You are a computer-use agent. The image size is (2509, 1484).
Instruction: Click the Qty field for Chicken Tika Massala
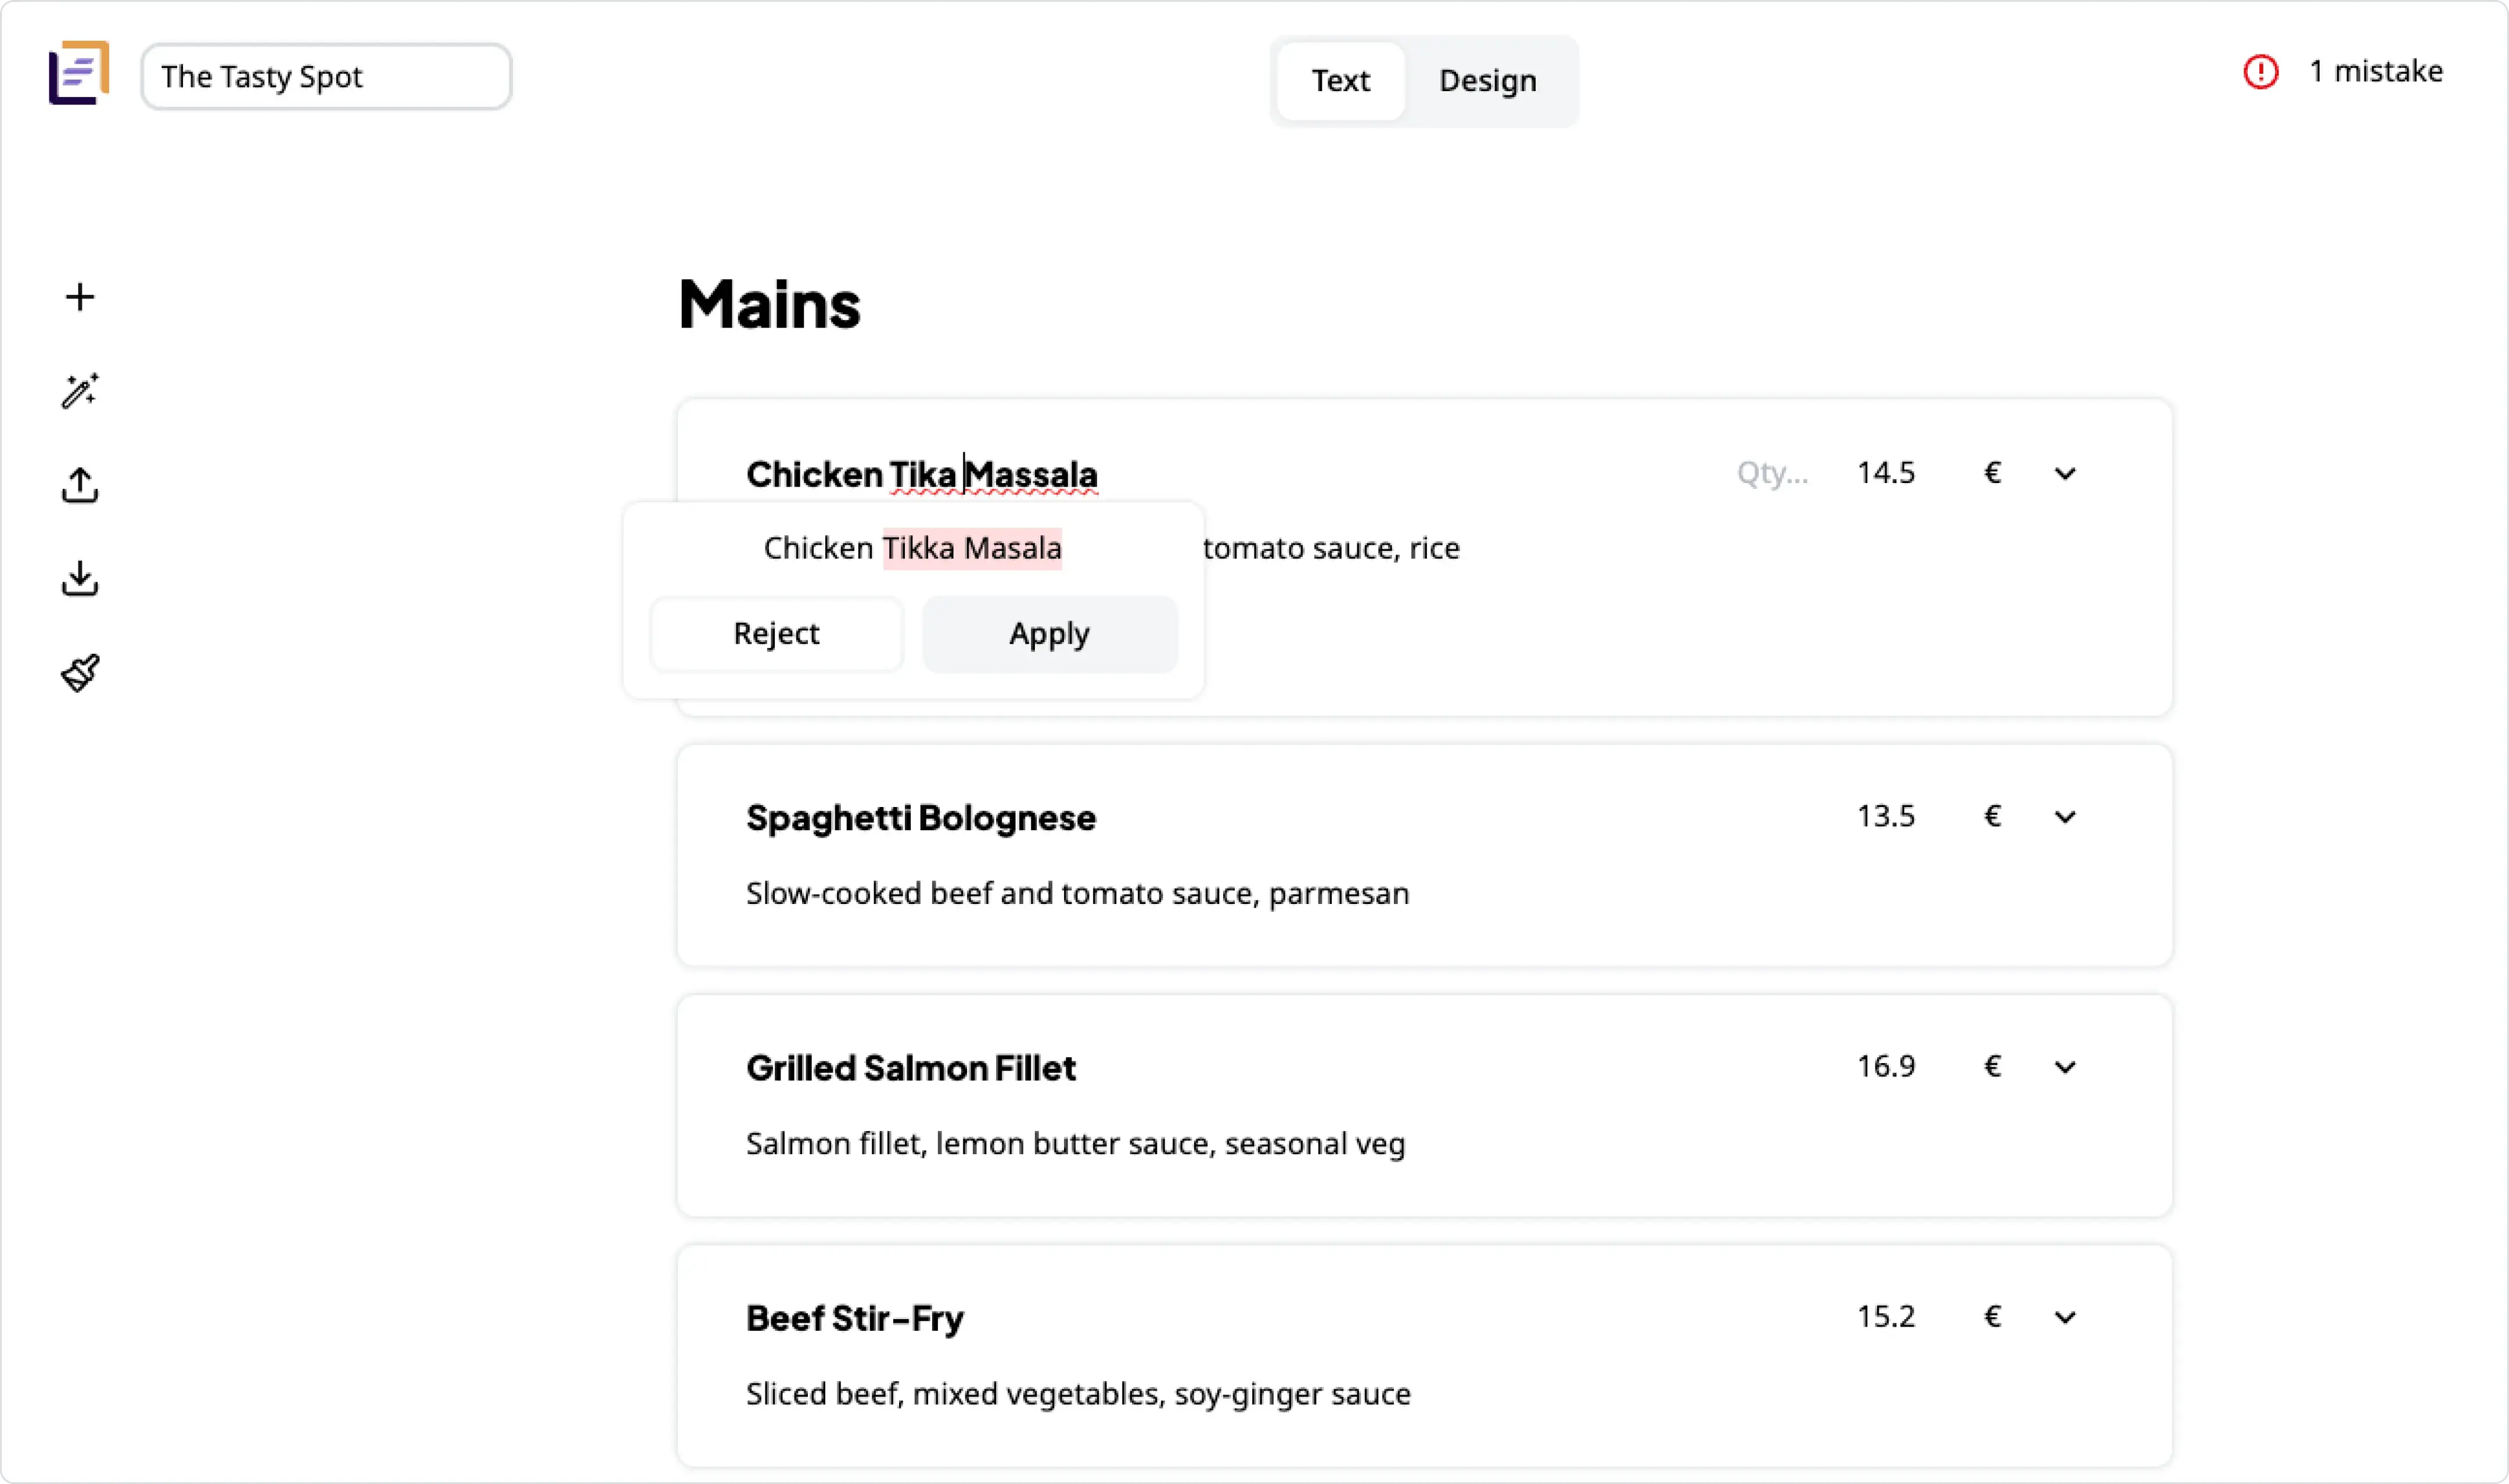click(1771, 473)
